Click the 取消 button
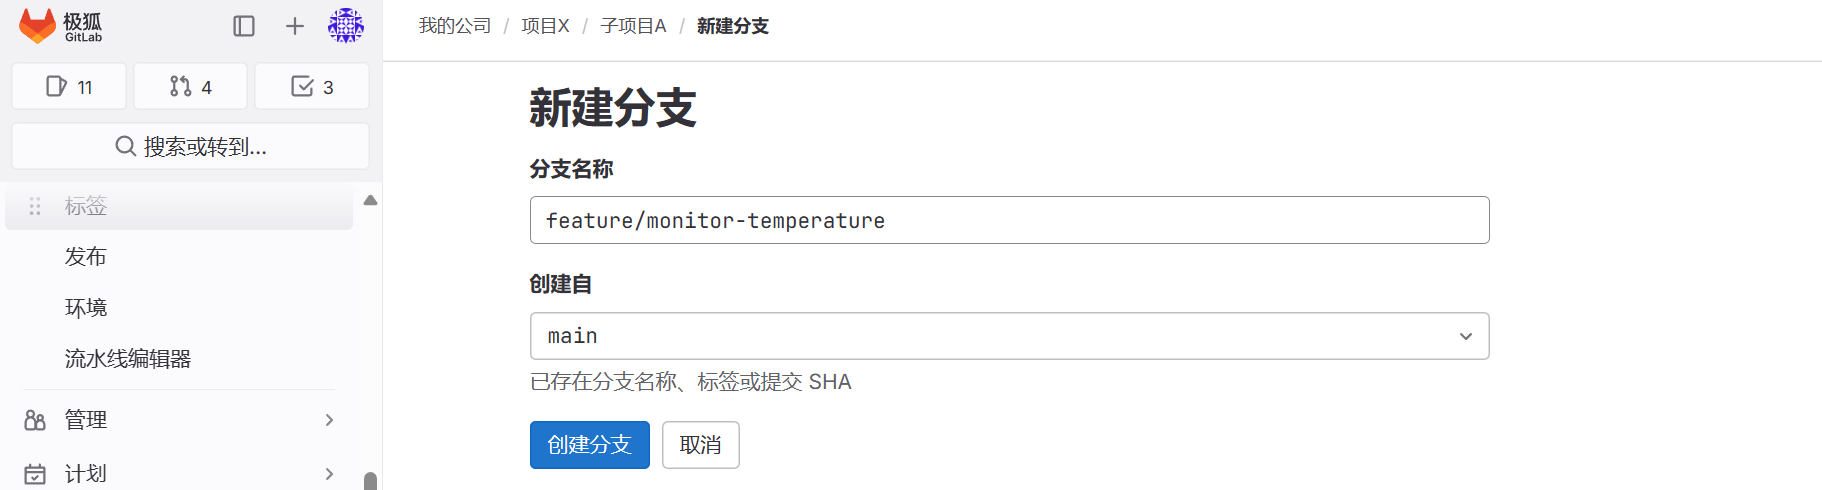This screenshot has height=490, width=1822. pyautogui.click(x=700, y=445)
